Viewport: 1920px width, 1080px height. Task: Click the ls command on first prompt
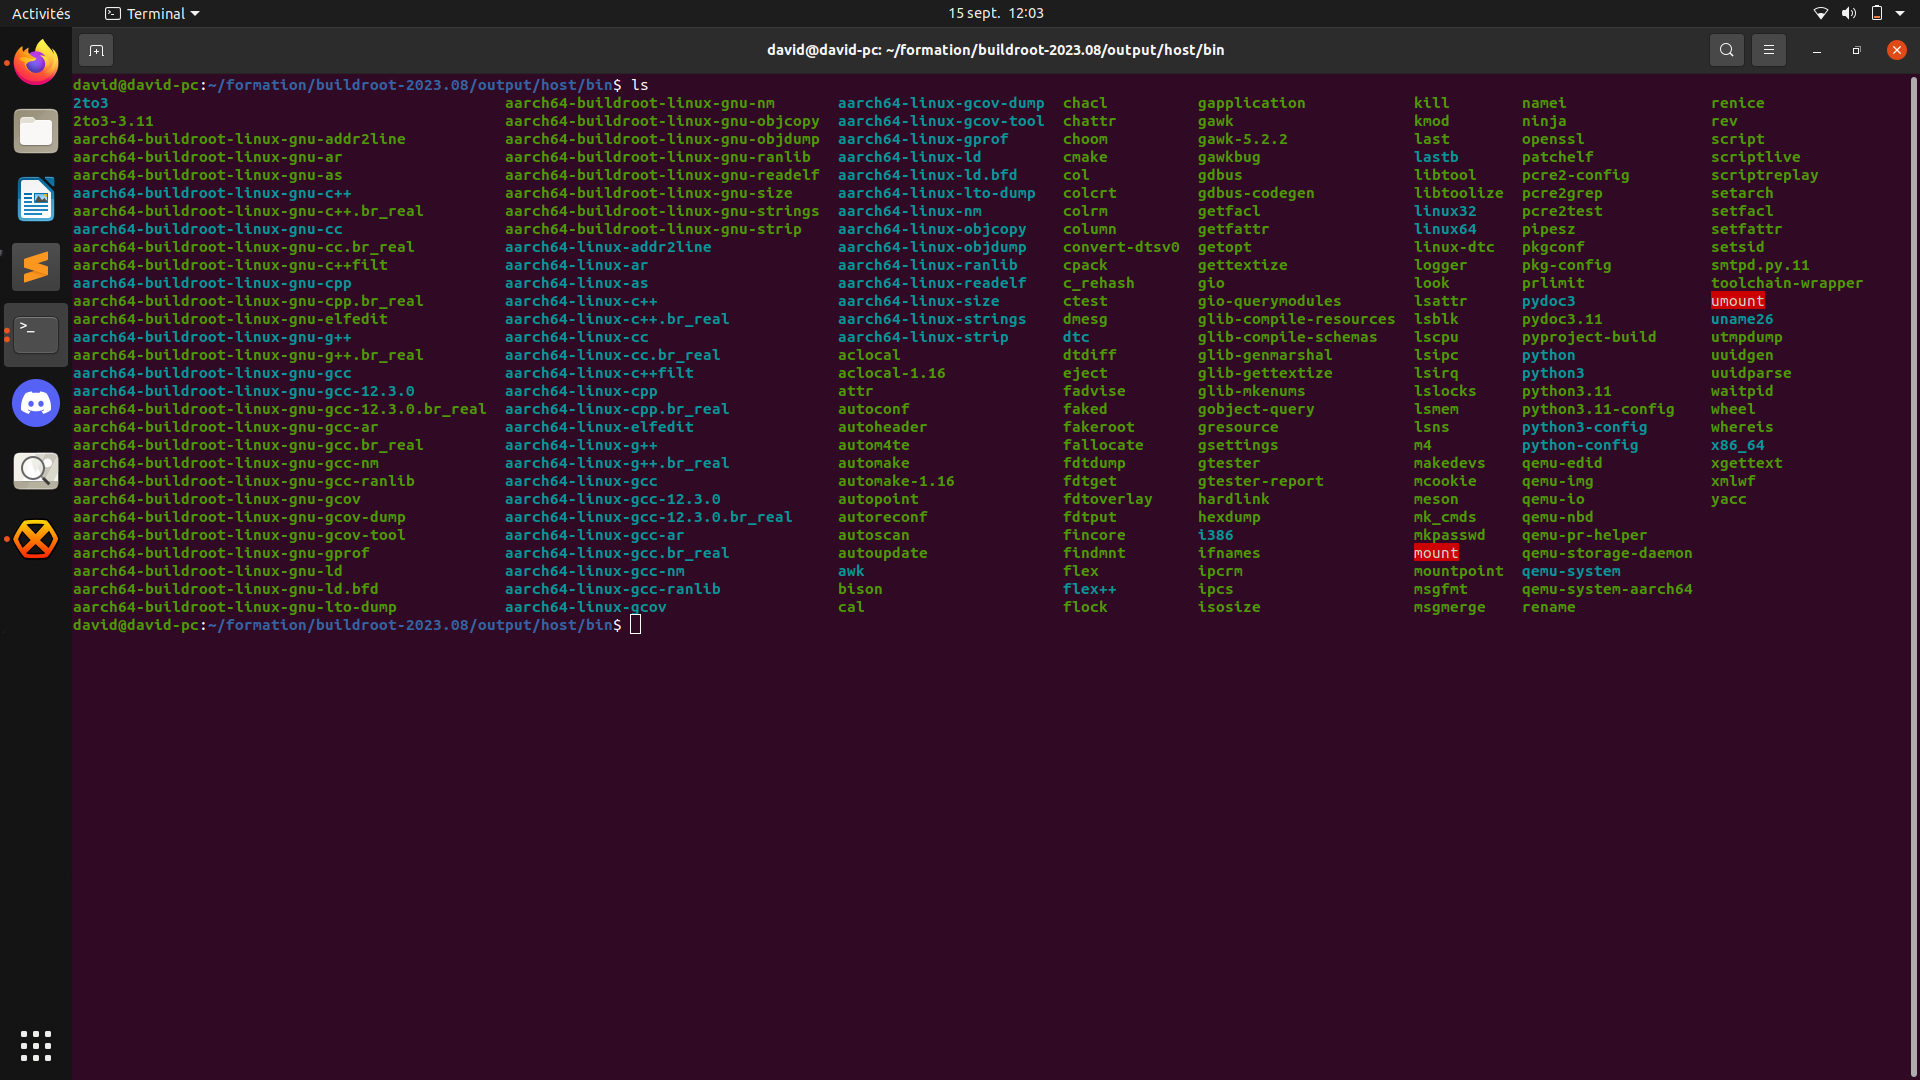[x=640, y=85]
